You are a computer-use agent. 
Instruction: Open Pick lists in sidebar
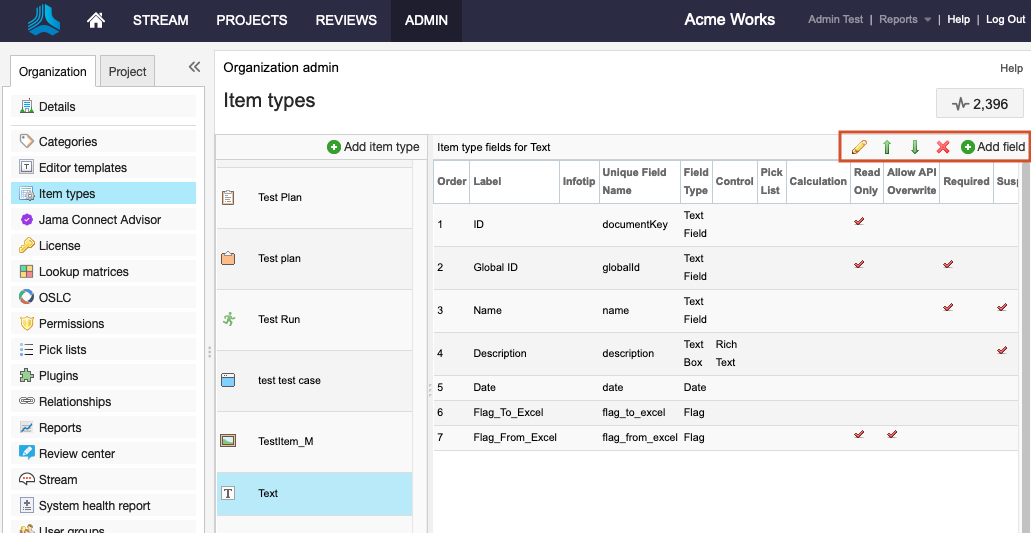click(103, 350)
